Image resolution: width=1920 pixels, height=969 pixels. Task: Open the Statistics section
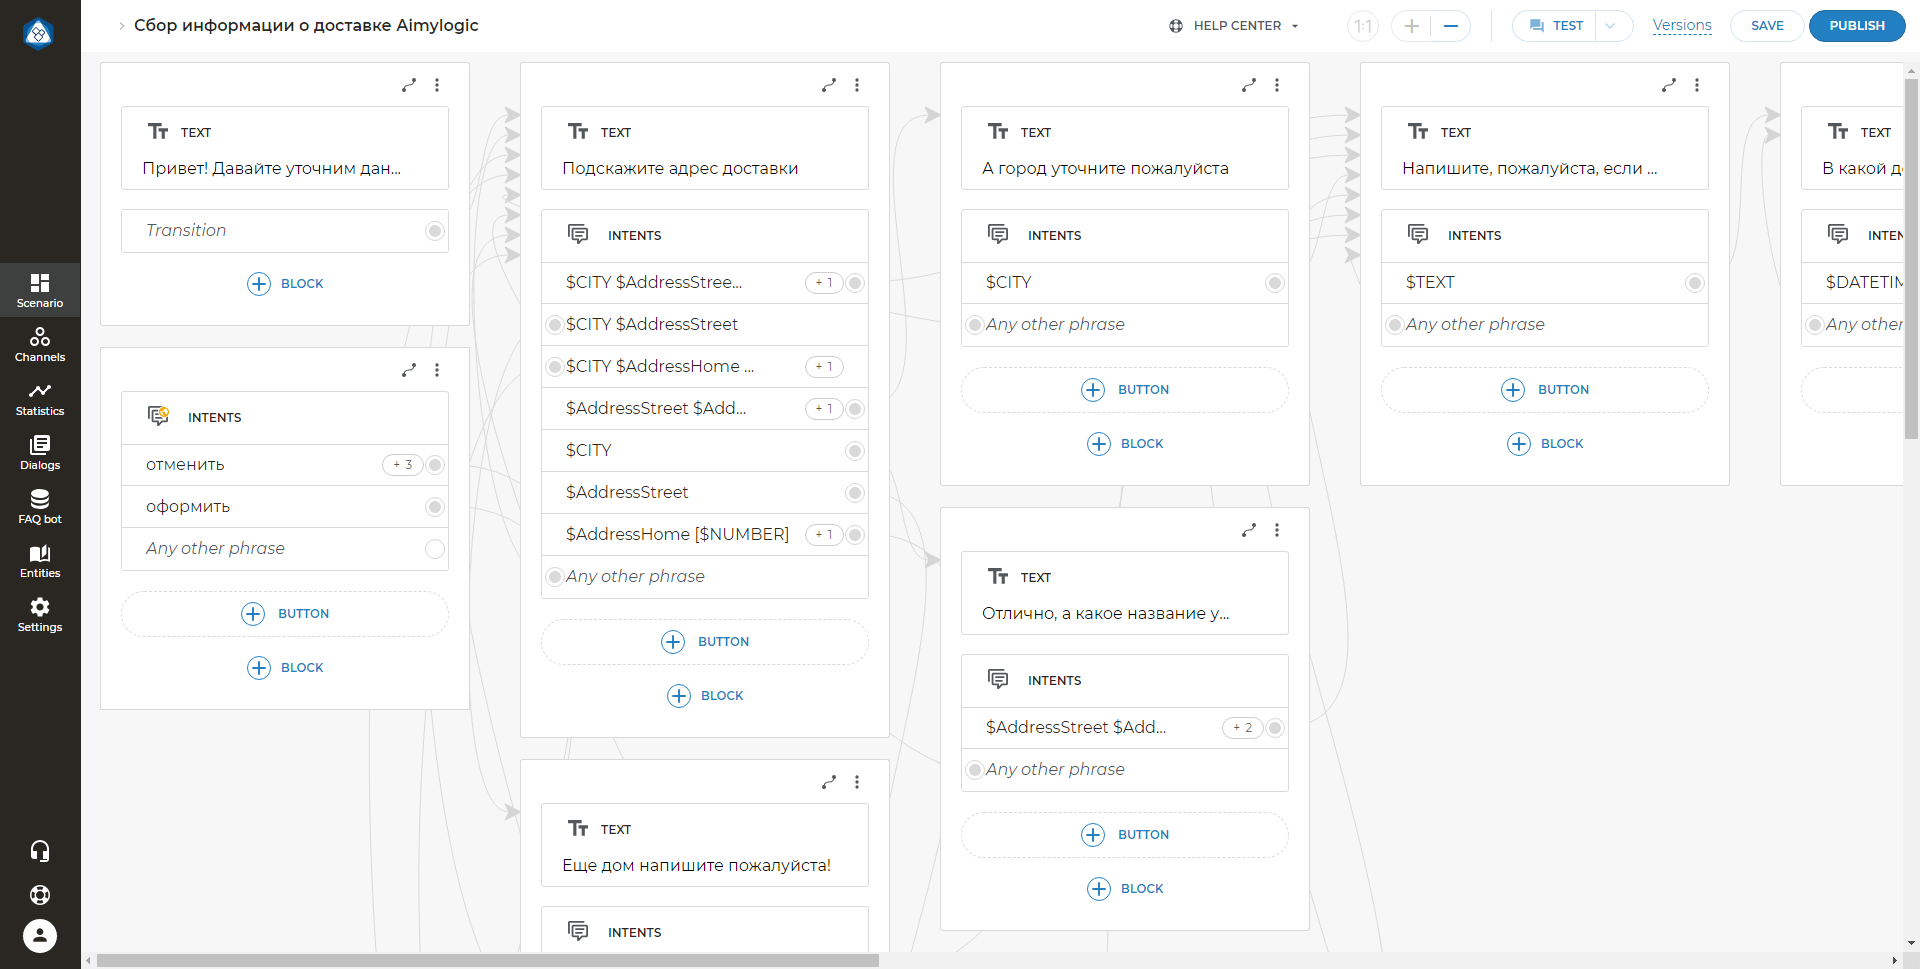point(40,398)
